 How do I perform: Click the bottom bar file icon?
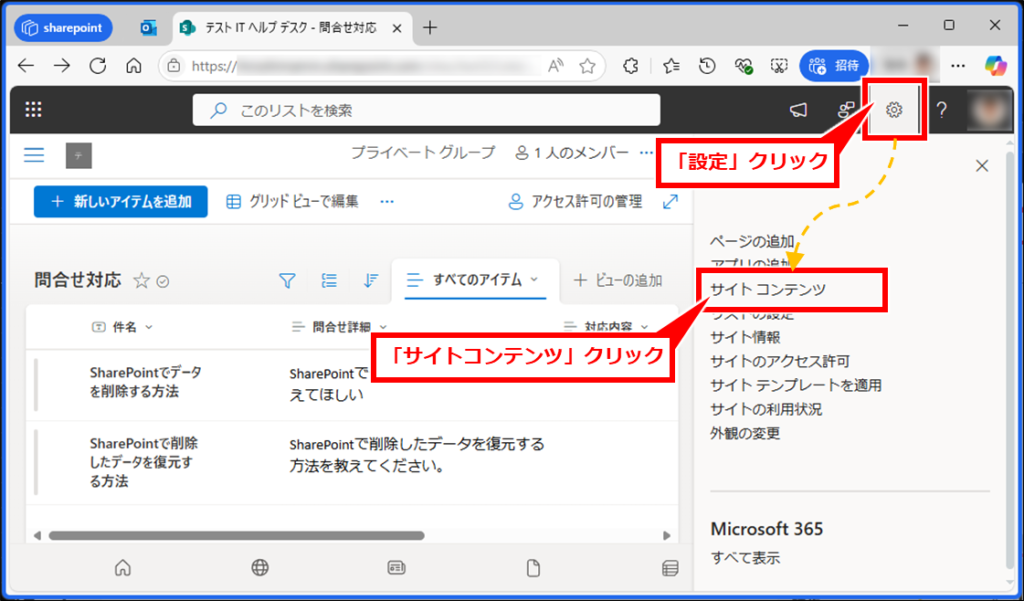point(534,568)
